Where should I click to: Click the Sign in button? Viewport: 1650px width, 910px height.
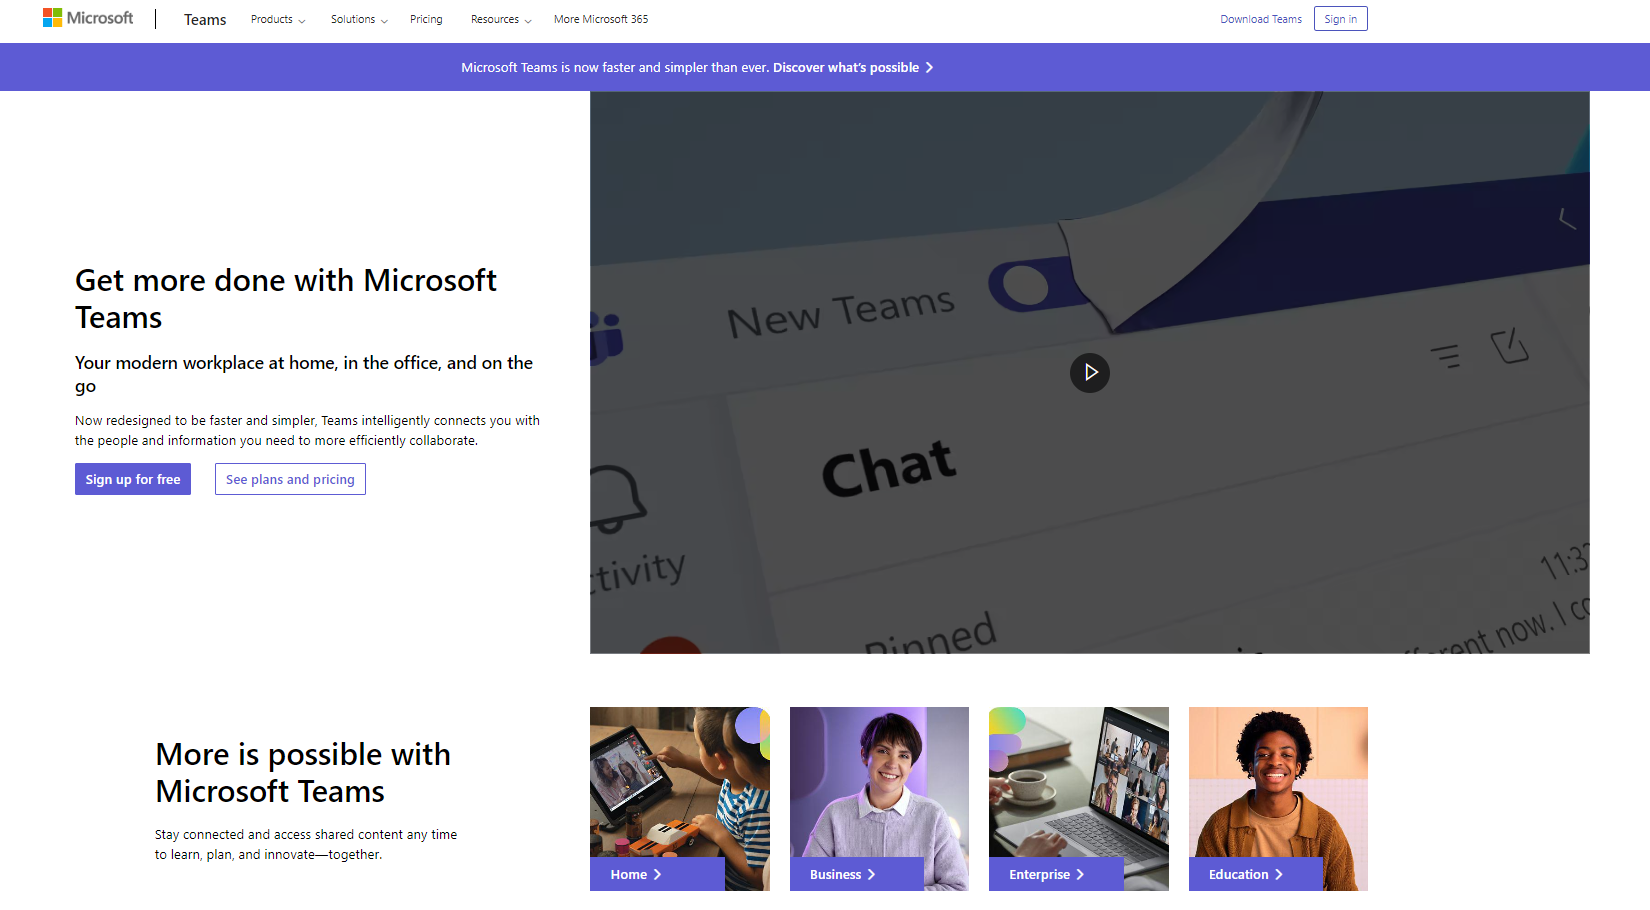click(x=1340, y=19)
